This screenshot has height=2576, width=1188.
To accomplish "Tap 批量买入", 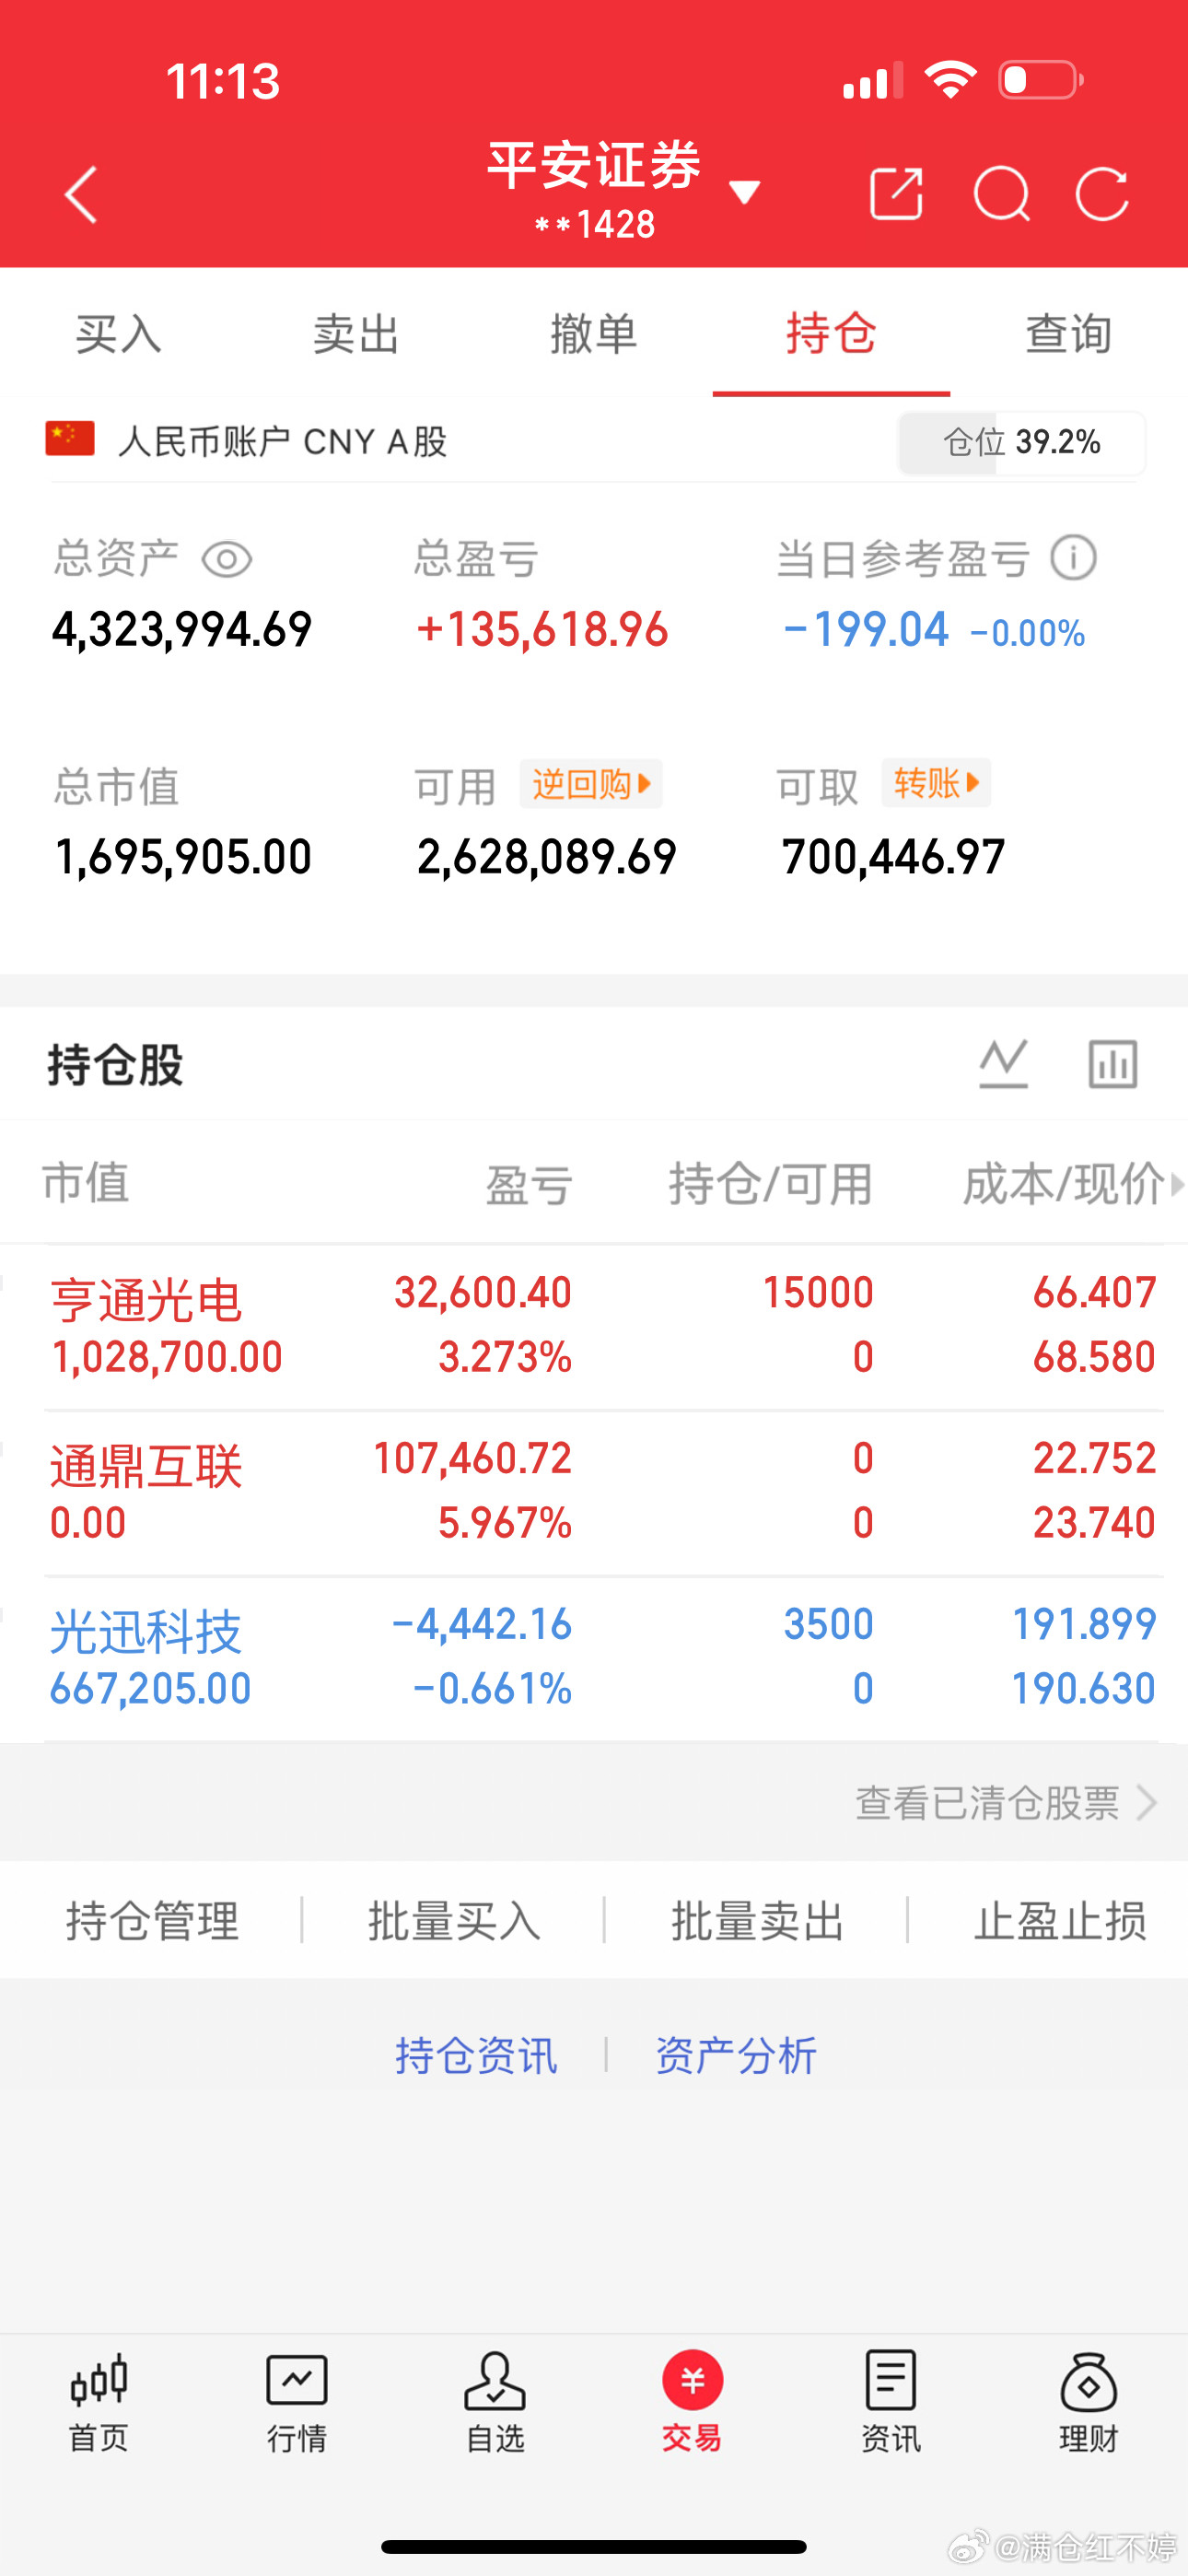I will (454, 1920).
